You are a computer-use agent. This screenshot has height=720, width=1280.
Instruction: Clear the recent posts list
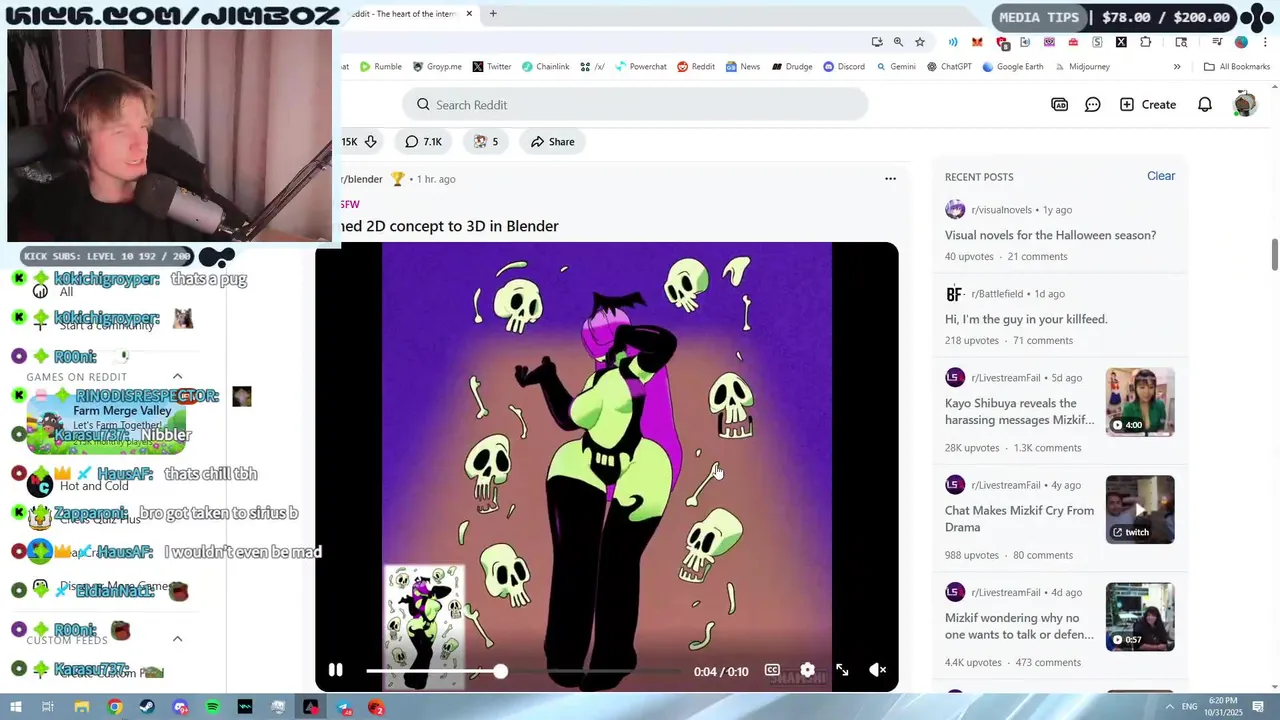pyautogui.click(x=1161, y=176)
